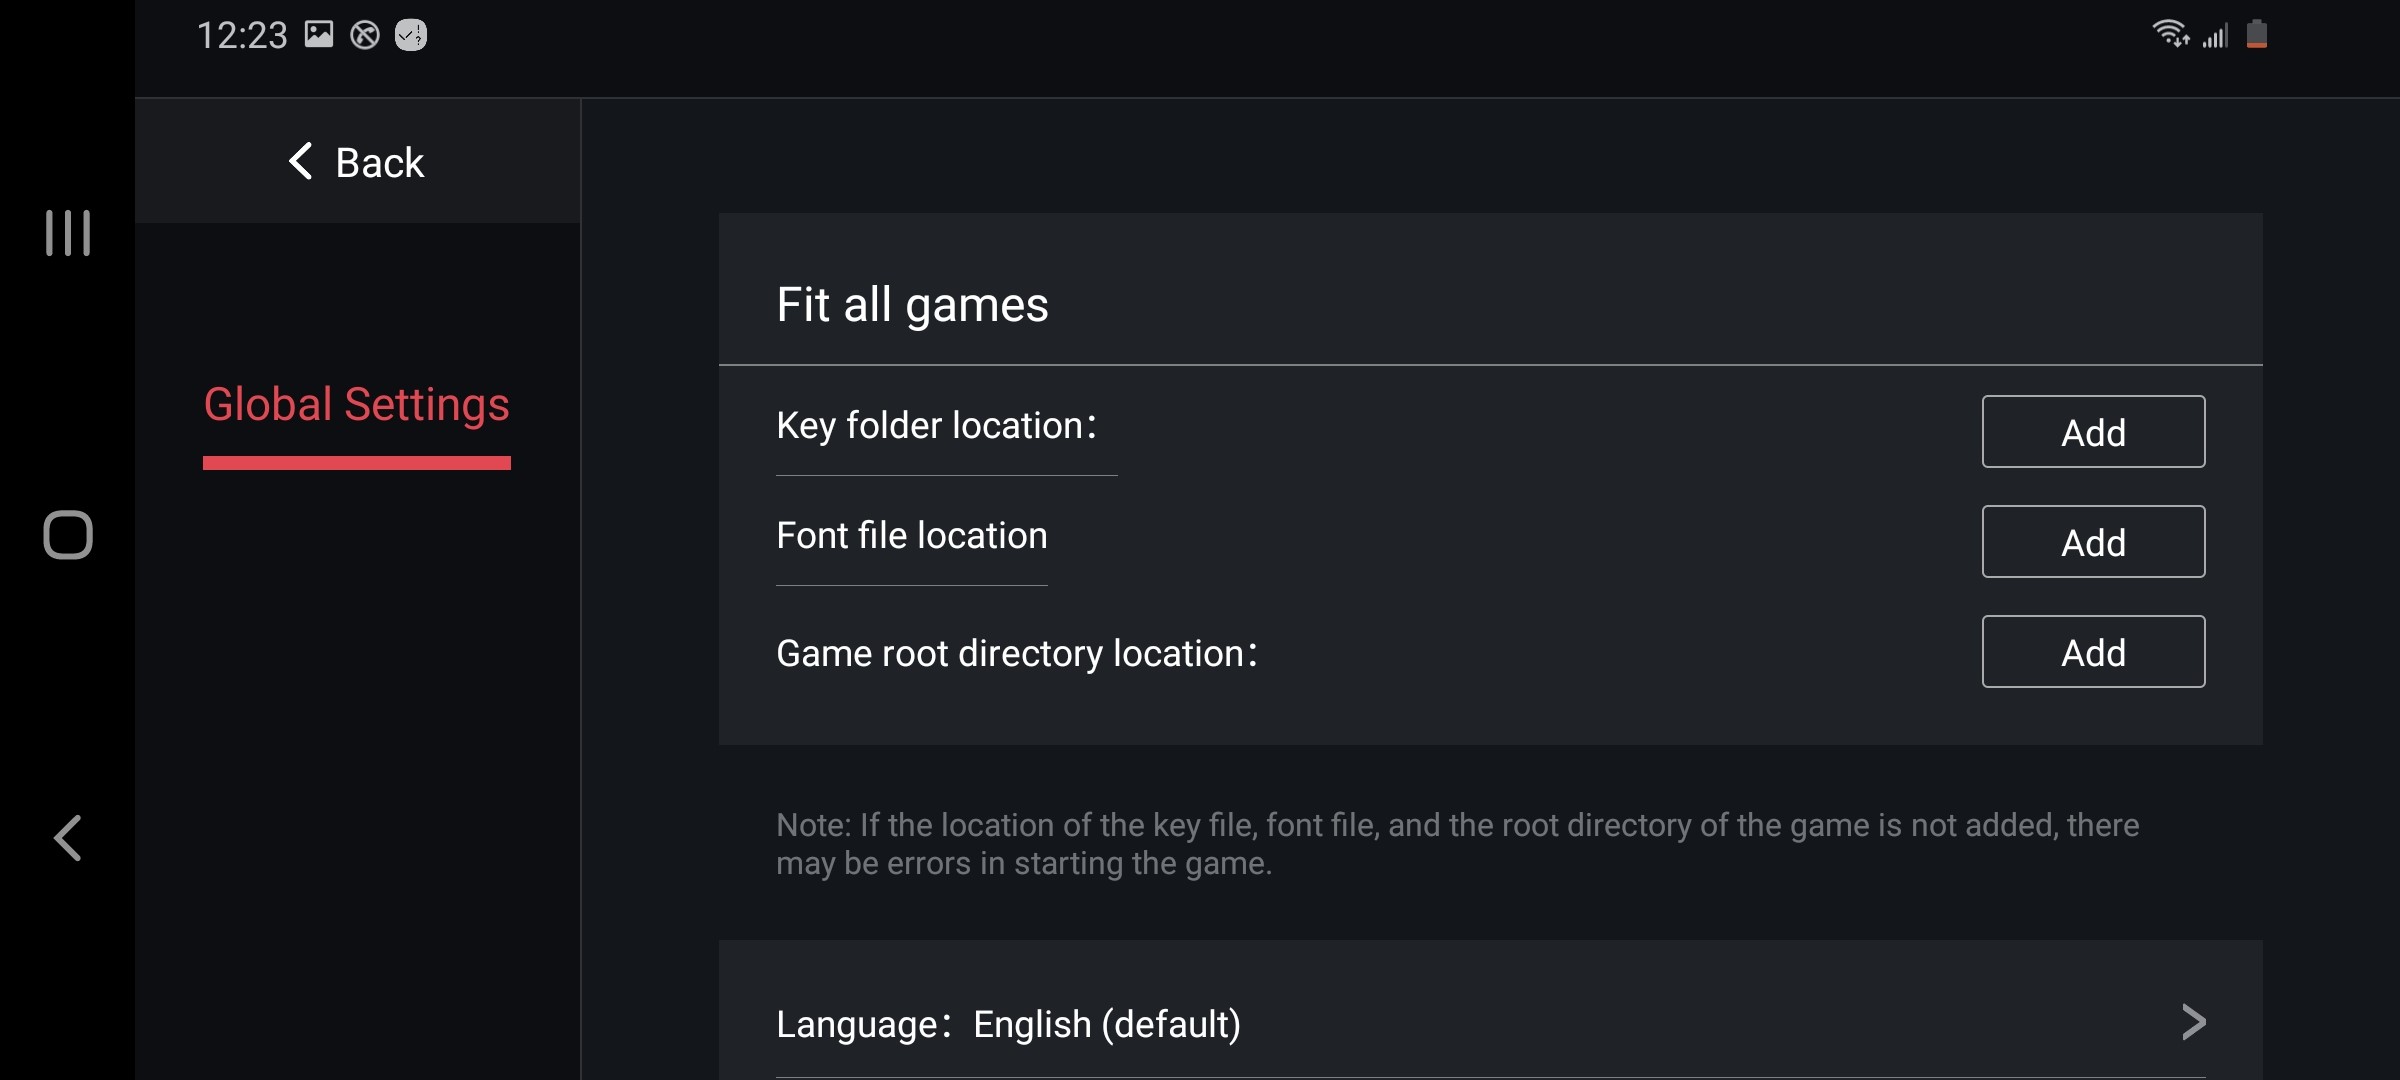Viewport: 2400px width, 1080px height.
Task: Tap the checkmark notification icon in status bar
Action: tap(409, 35)
